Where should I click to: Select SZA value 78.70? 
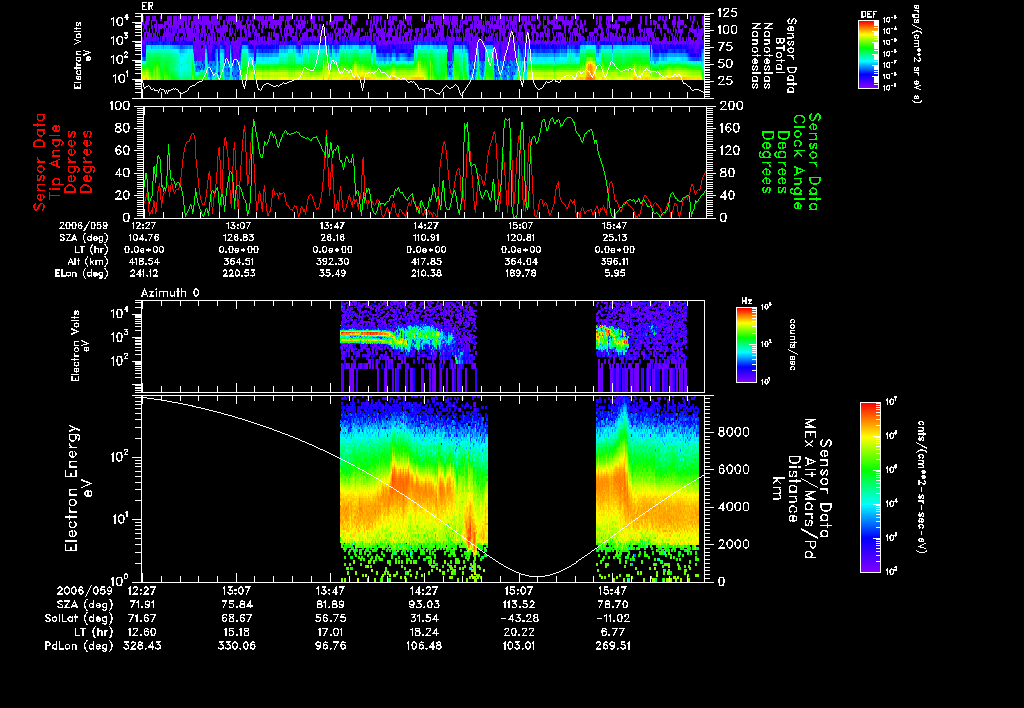click(612, 605)
